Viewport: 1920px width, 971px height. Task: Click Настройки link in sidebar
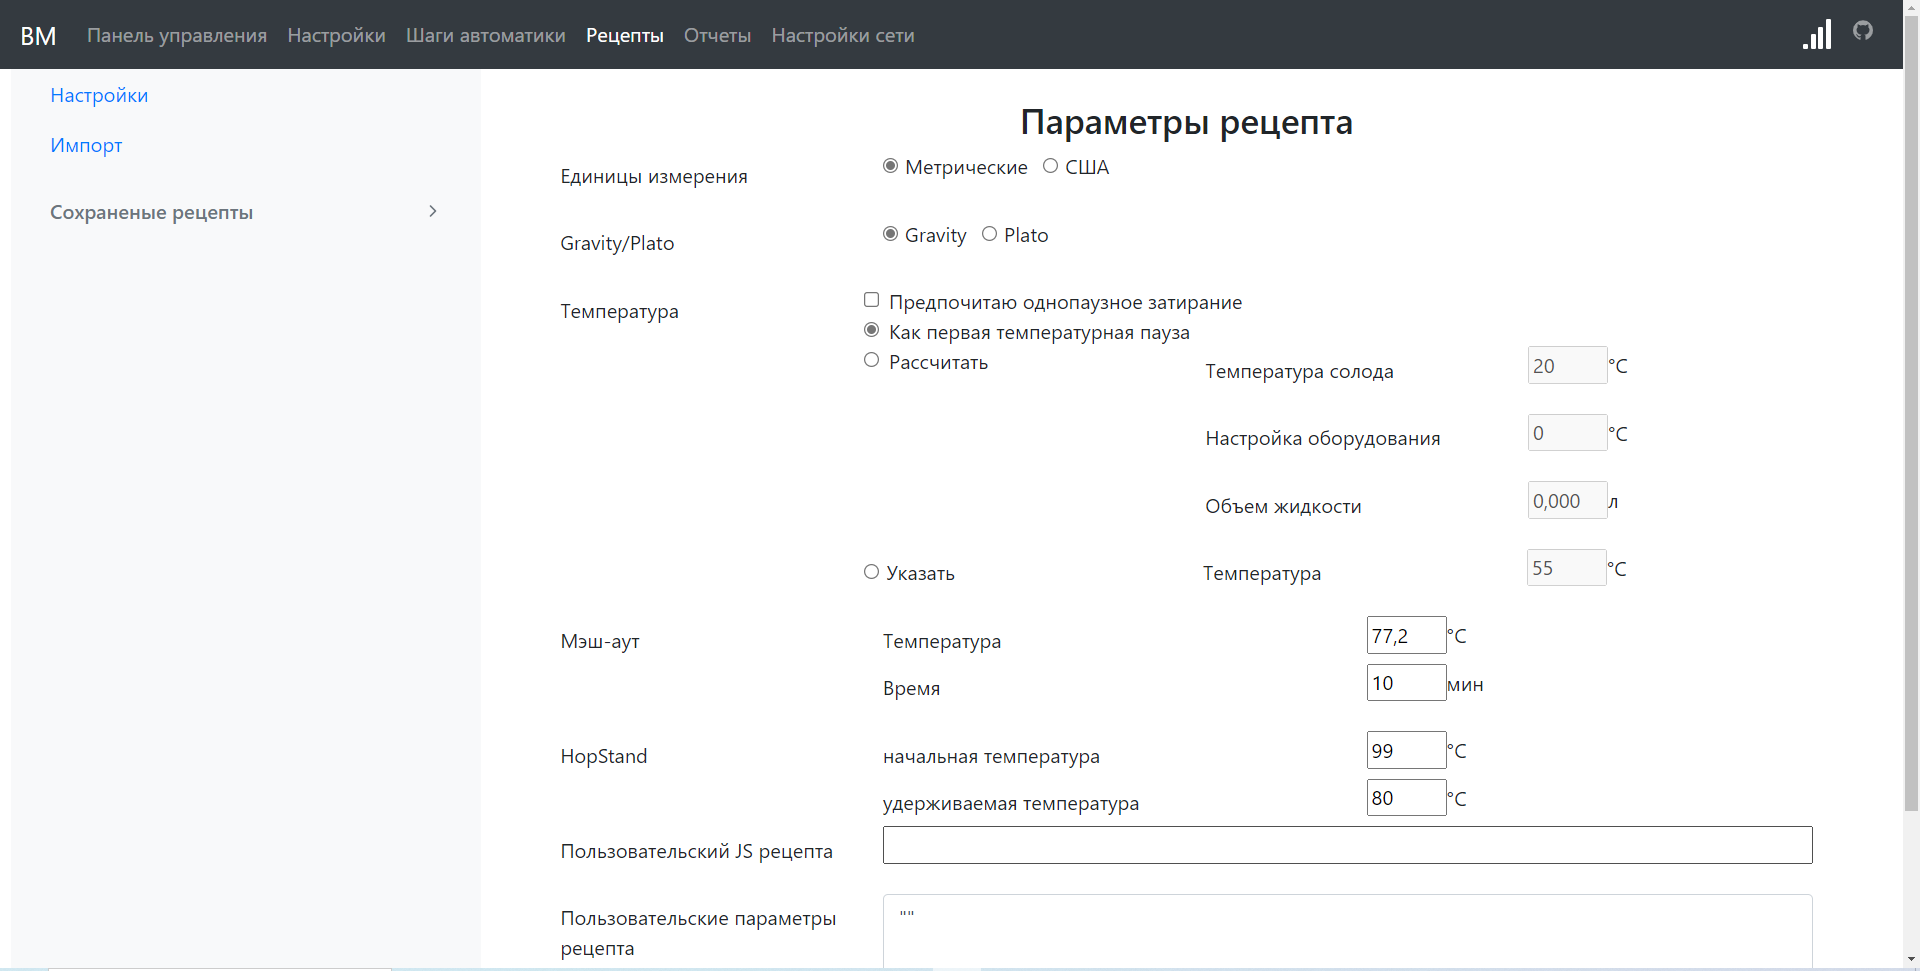(x=99, y=95)
